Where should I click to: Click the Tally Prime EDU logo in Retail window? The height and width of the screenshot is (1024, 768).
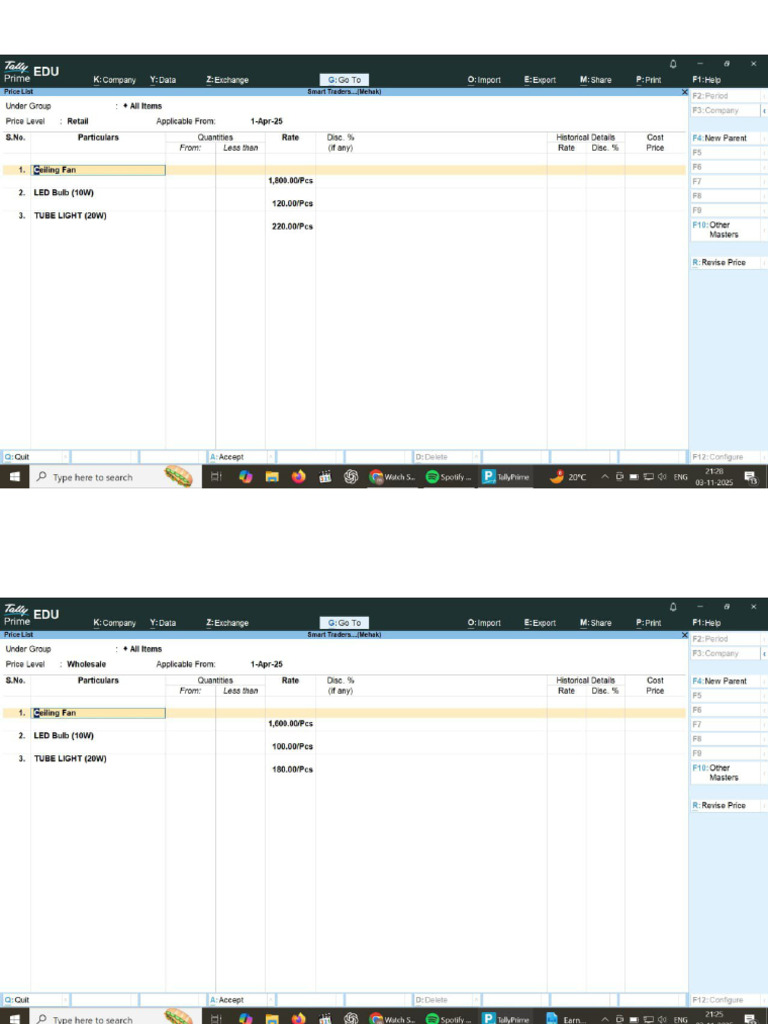pos(31,72)
